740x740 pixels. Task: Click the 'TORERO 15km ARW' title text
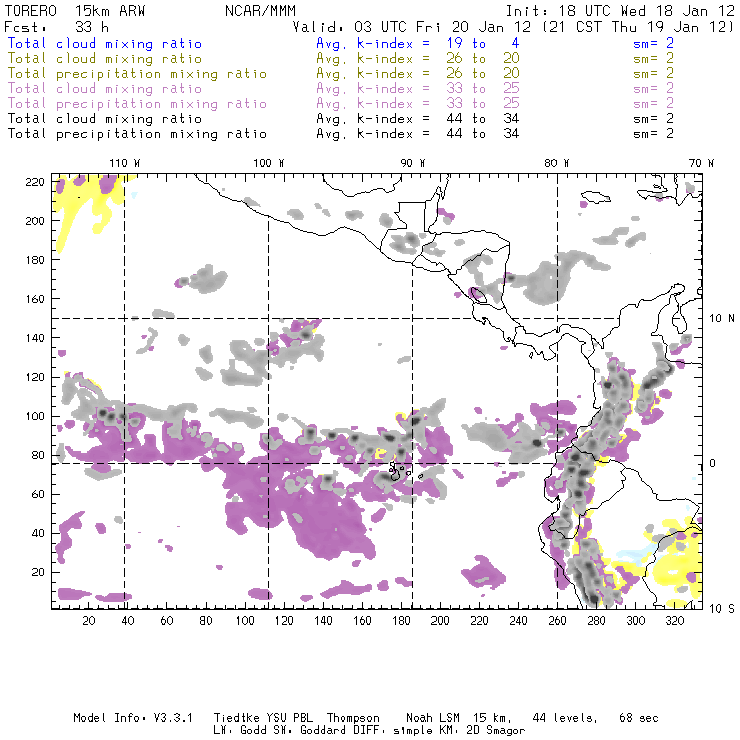(x=75, y=11)
